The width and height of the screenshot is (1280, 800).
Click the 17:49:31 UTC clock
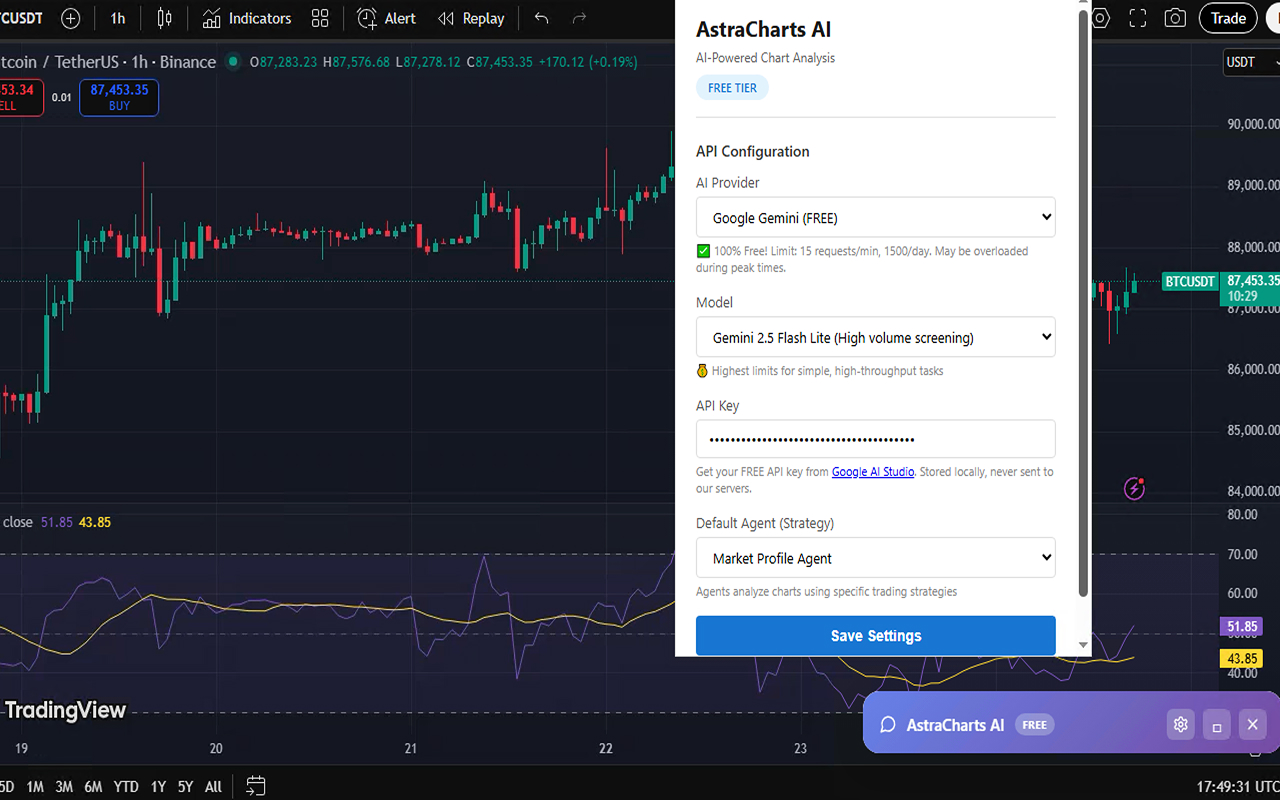(1238, 787)
